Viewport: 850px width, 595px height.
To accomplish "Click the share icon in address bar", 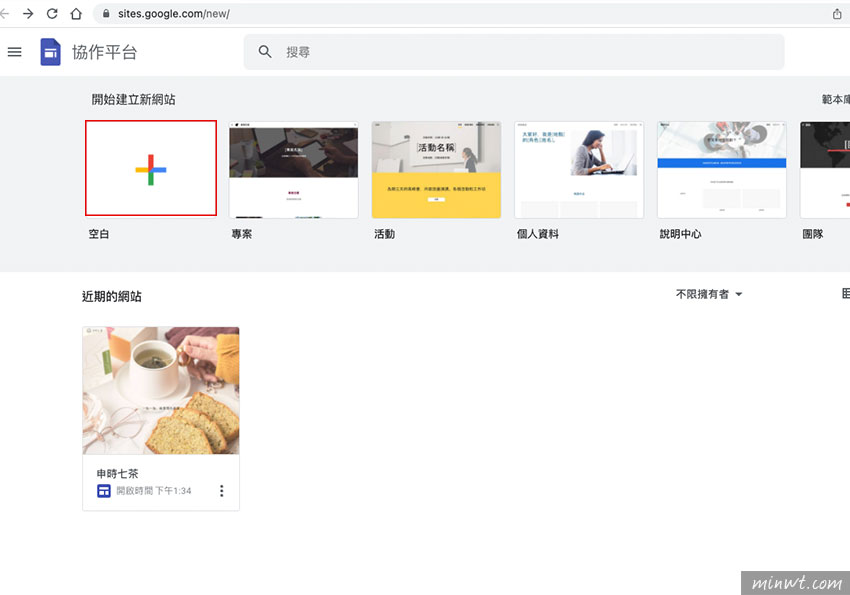I will point(837,14).
